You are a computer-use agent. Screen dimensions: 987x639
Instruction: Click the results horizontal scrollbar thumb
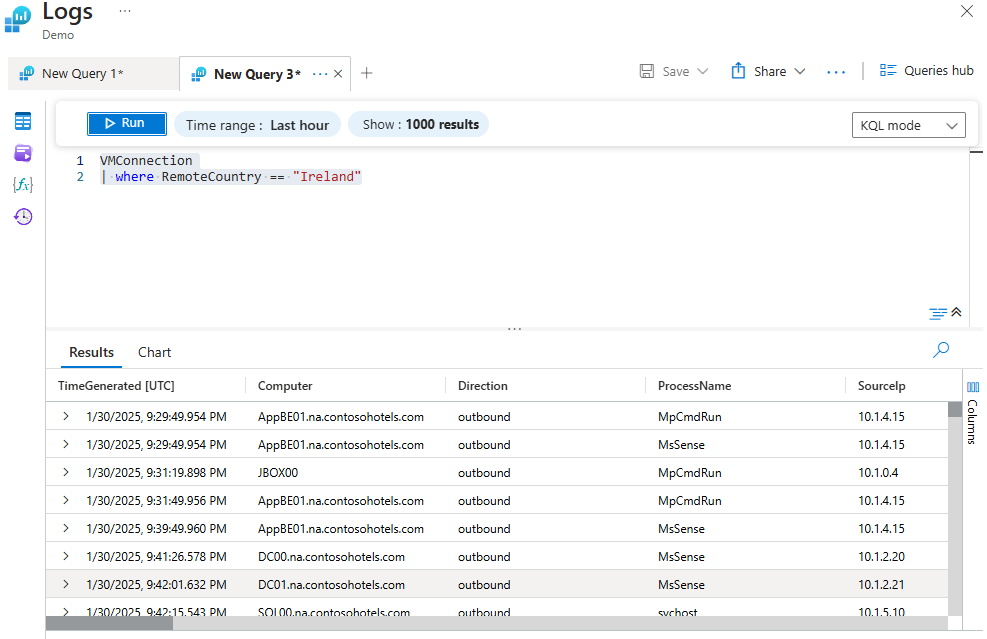click(110, 623)
